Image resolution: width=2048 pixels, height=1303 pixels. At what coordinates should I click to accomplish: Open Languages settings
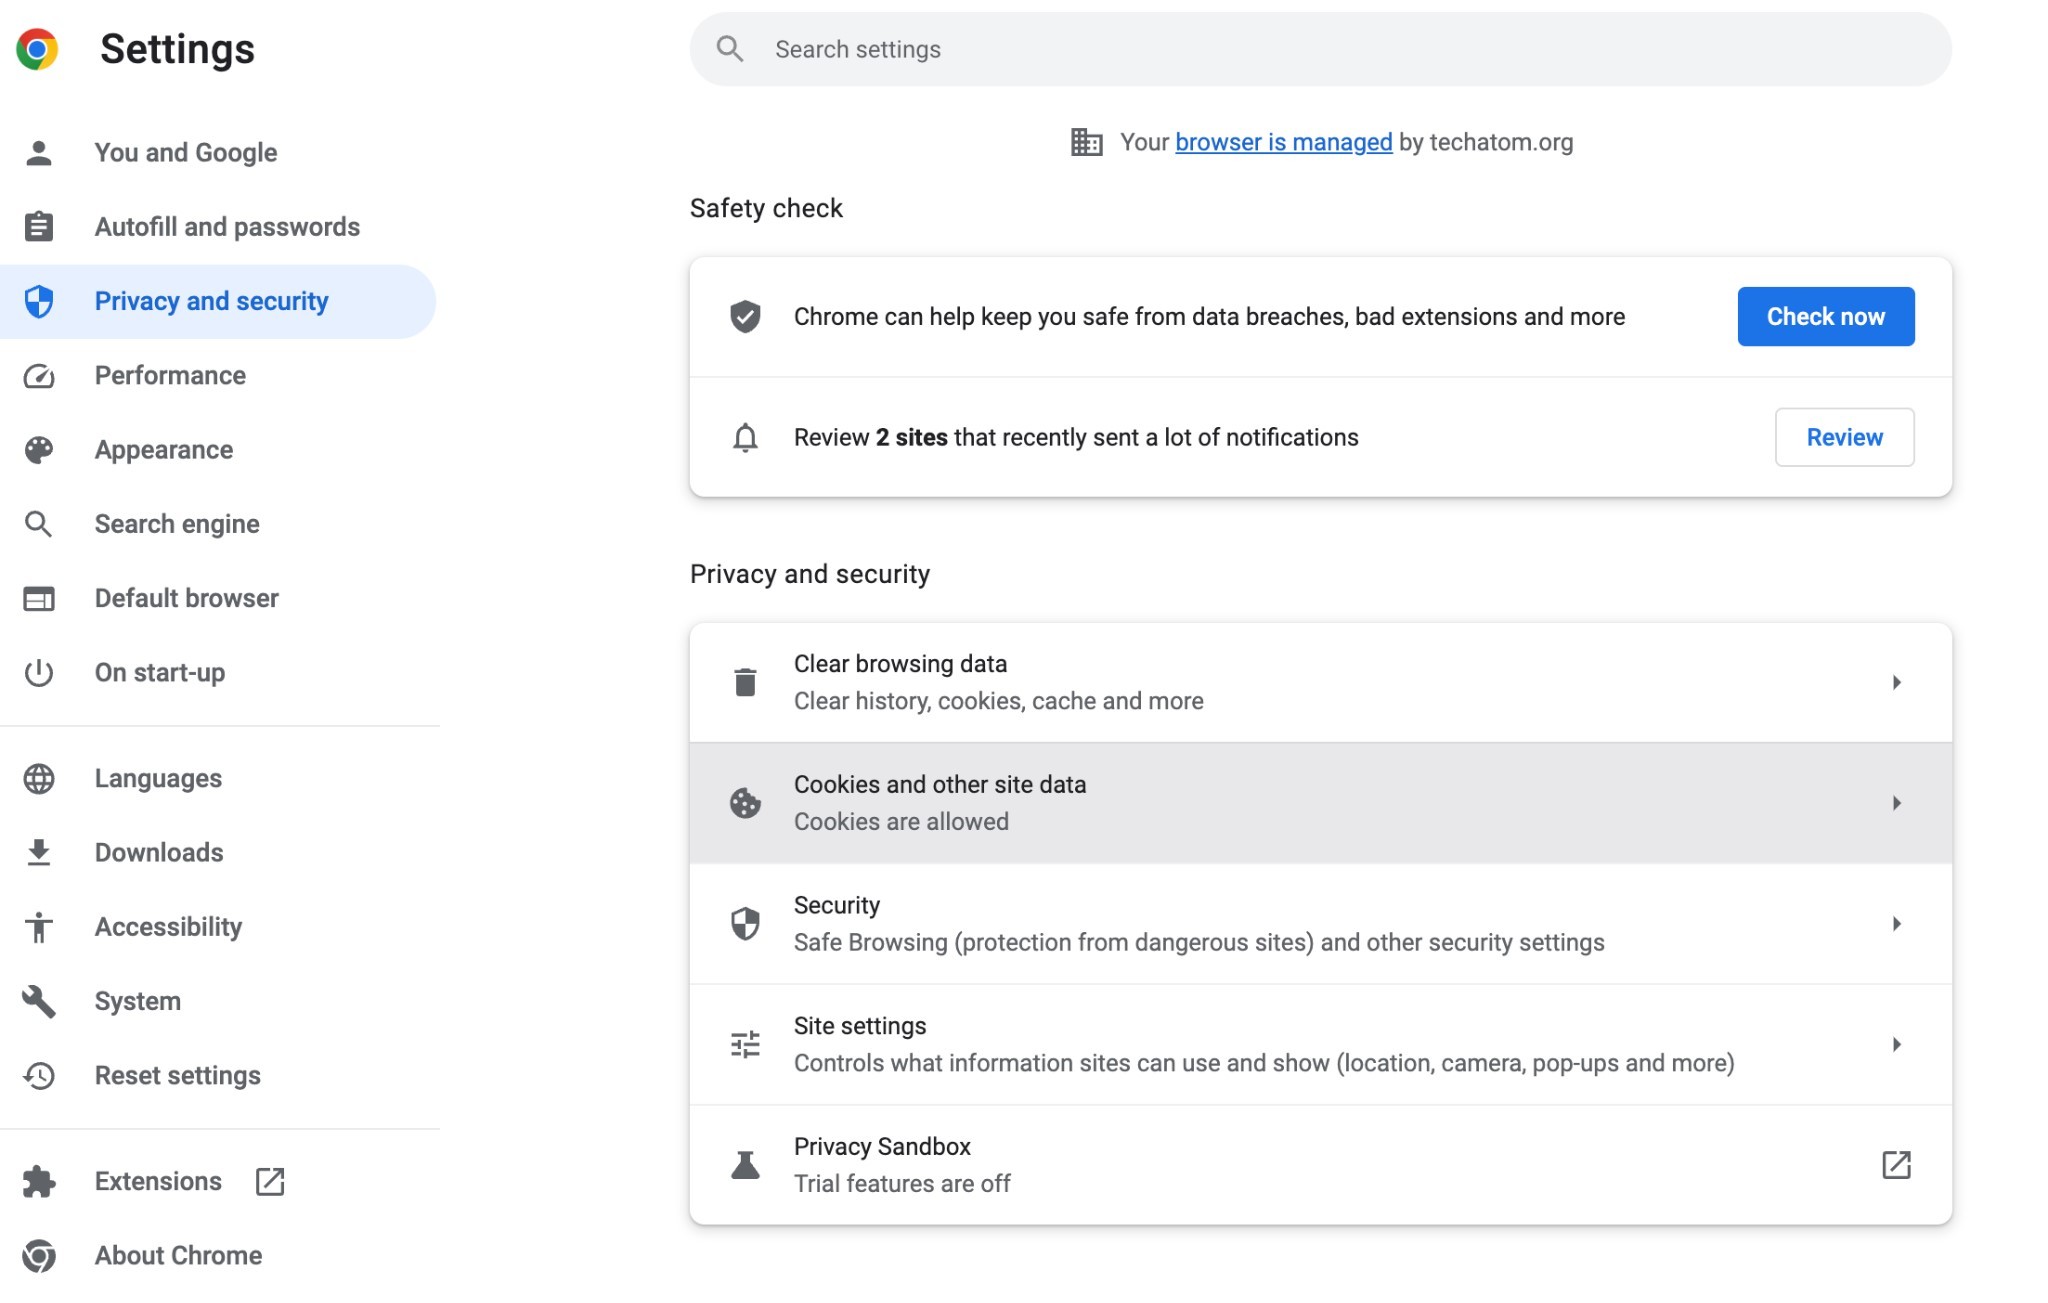point(218,778)
